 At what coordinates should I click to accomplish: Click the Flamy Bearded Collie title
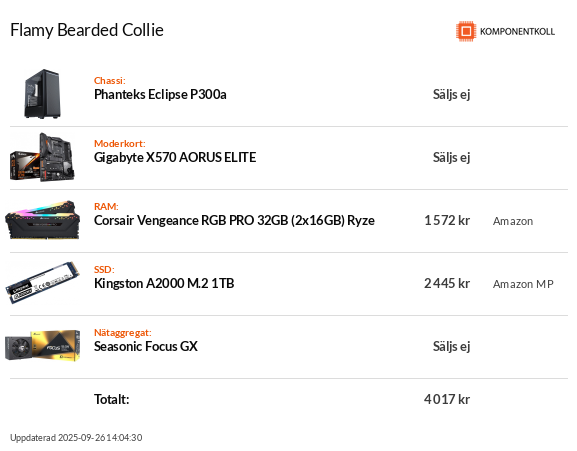[87, 30]
